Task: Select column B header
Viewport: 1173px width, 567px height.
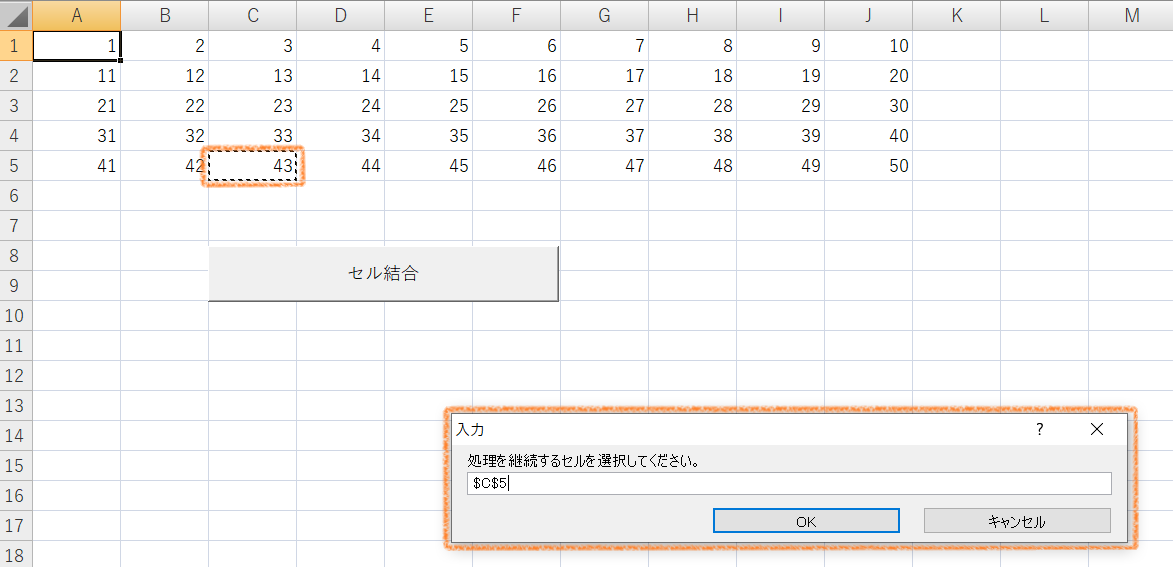Action: 165,15
